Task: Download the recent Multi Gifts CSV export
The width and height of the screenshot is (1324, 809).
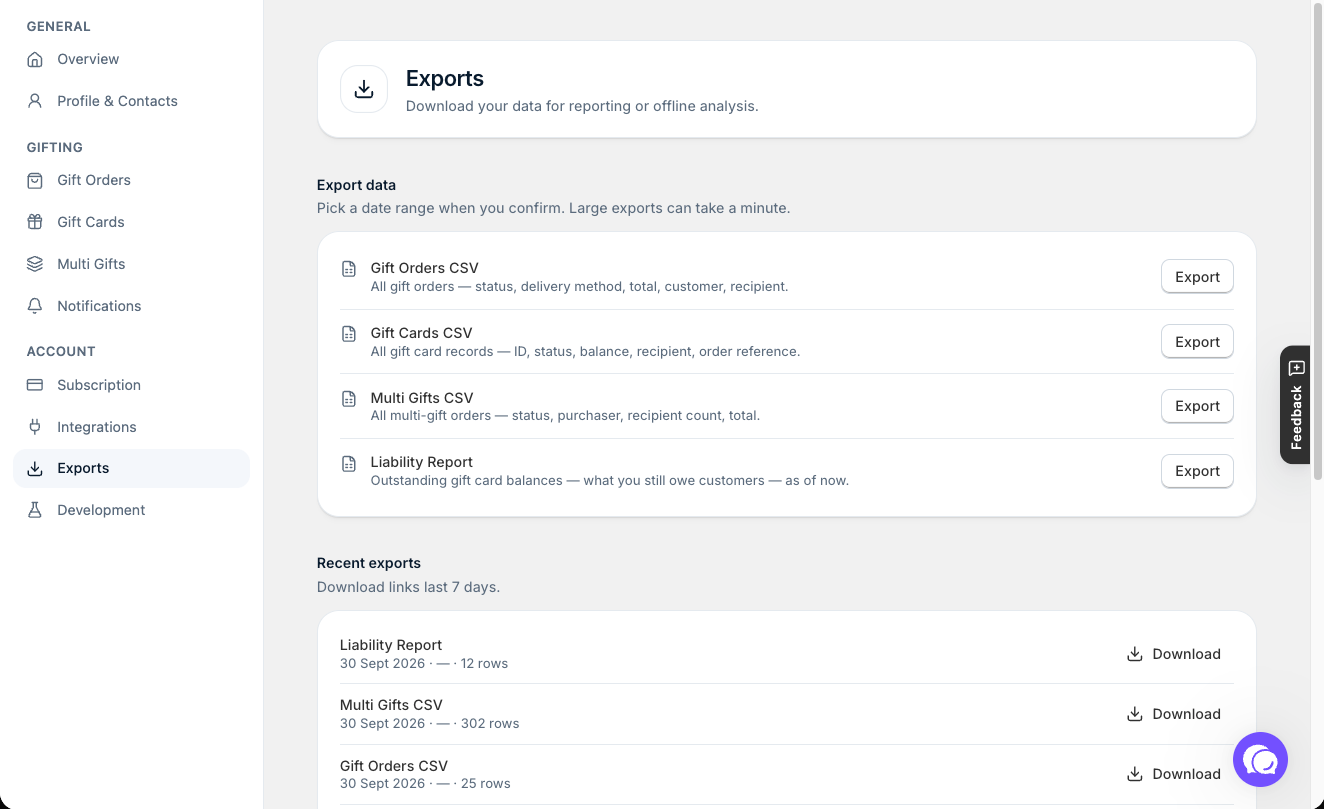Action: pos(1174,714)
